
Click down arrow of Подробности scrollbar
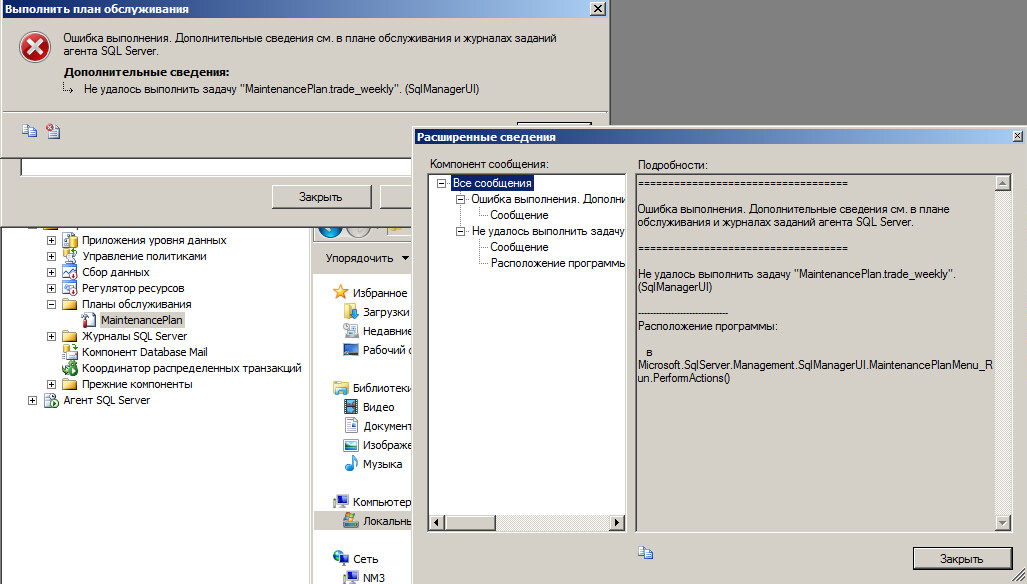click(1003, 522)
